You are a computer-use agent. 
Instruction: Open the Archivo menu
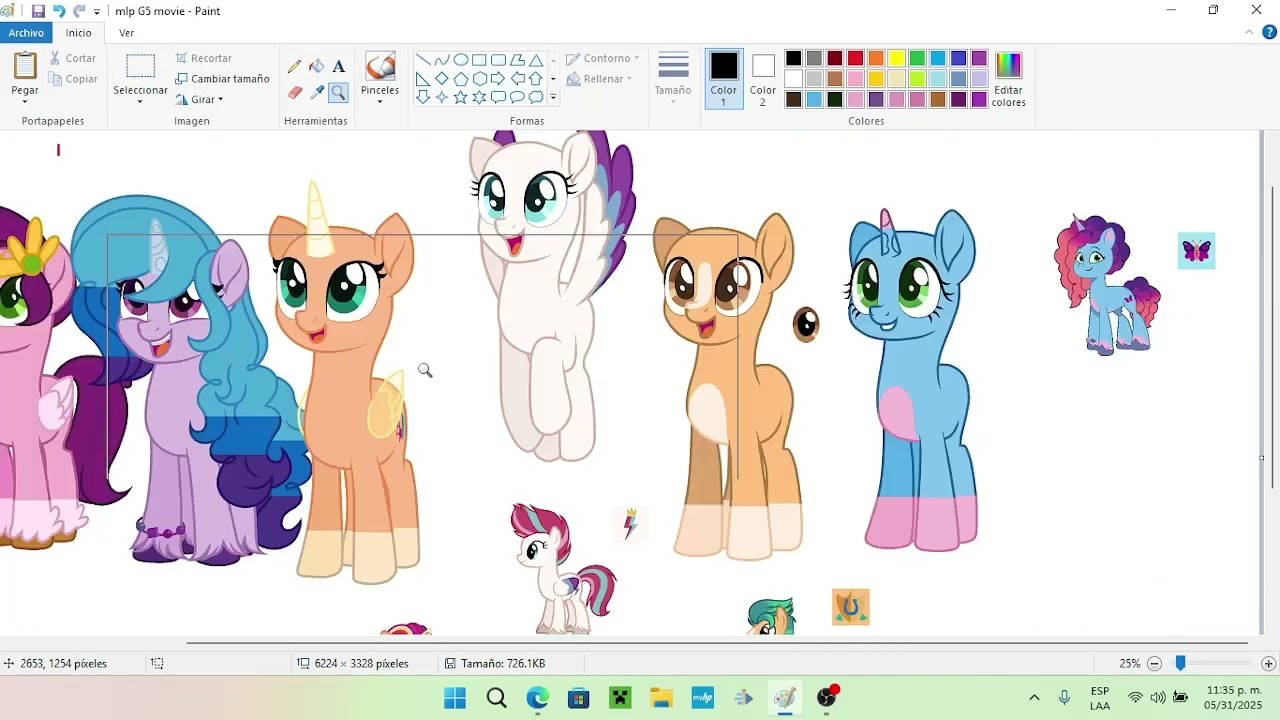(x=26, y=33)
